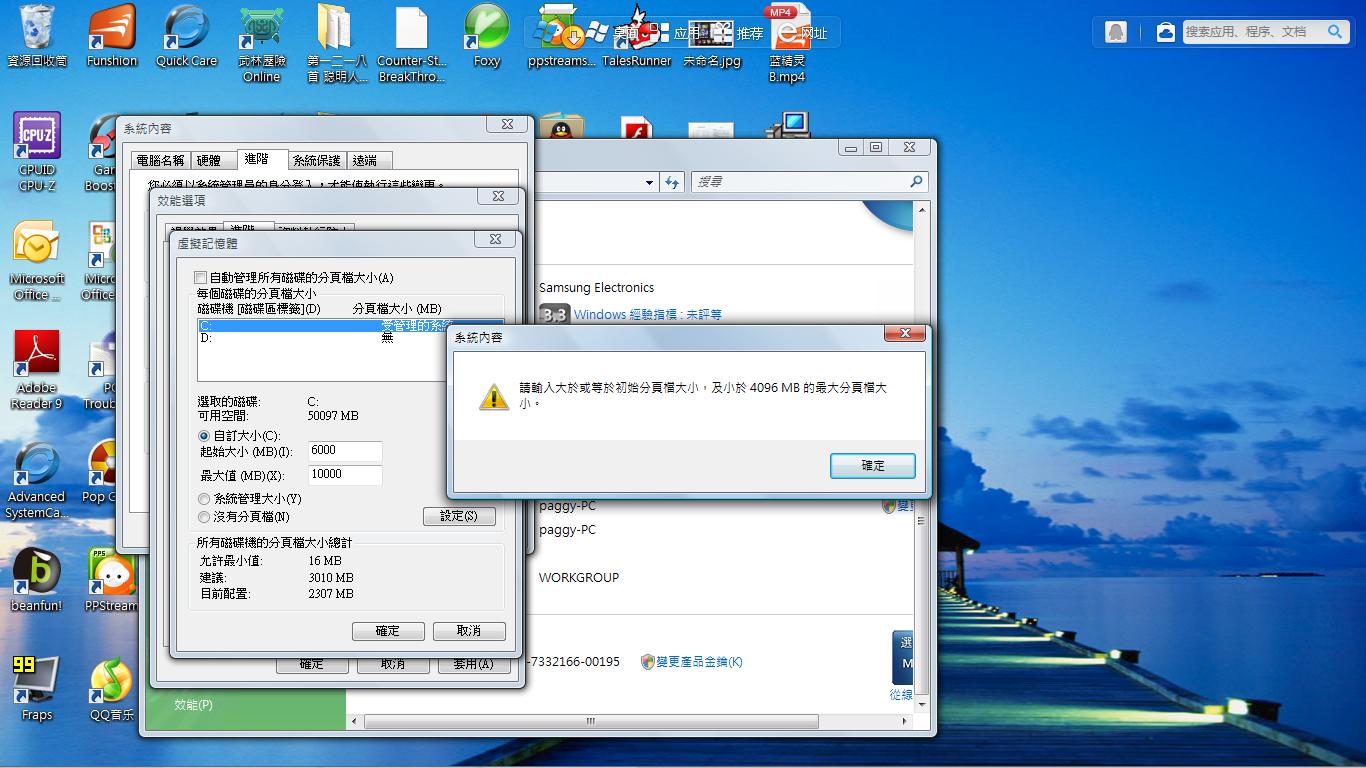
Task: Click 推荐 in the top desktop bar
Action: pos(750,33)
